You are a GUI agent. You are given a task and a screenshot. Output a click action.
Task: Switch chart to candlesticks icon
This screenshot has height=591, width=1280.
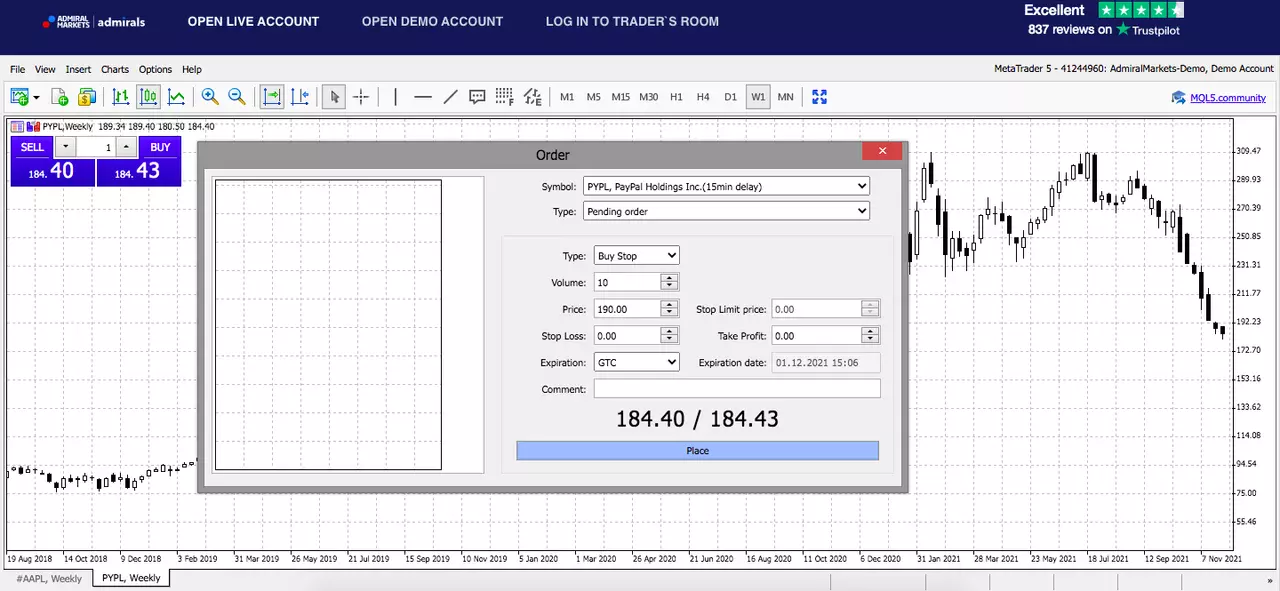tap(149, 97)
